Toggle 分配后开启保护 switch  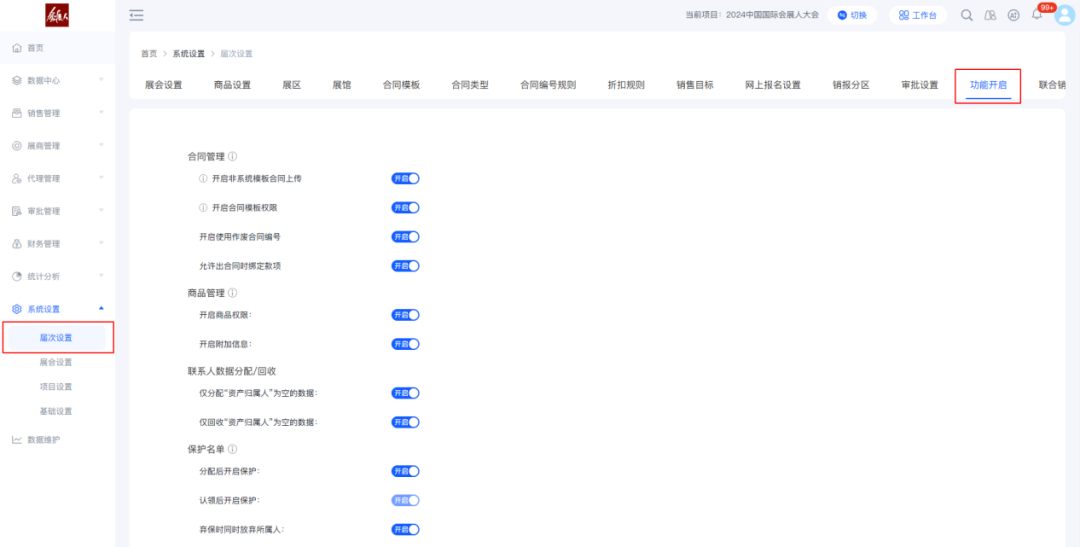click(x=405, y=471)
